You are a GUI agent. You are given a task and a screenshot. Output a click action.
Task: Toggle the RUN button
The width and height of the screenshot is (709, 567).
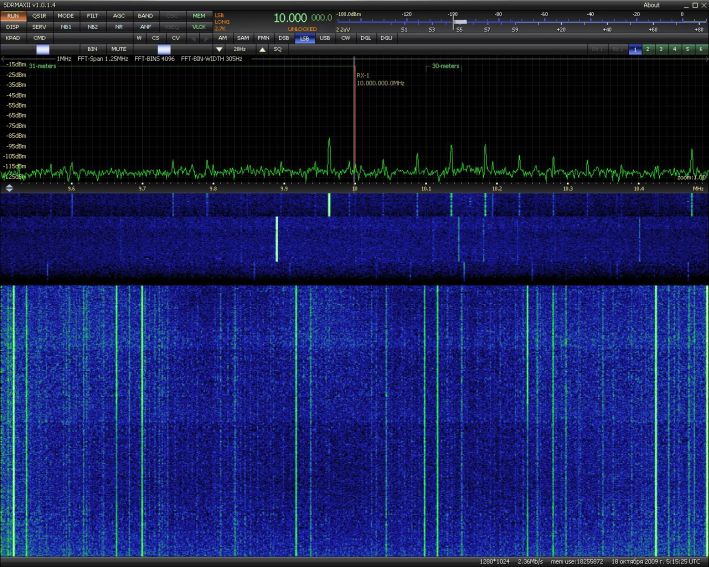tap(13, 16)
